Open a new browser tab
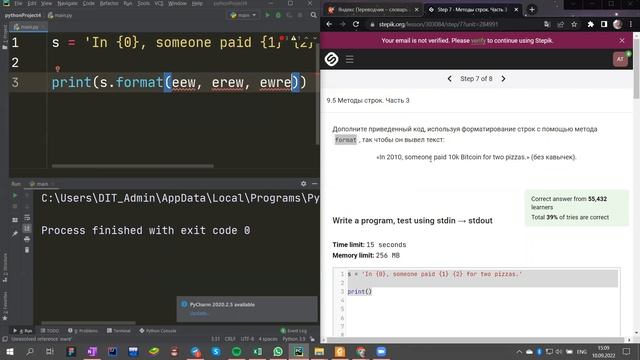Image resolution: width=640 pixels, height=360 pixels. click(x=532, y=9)
